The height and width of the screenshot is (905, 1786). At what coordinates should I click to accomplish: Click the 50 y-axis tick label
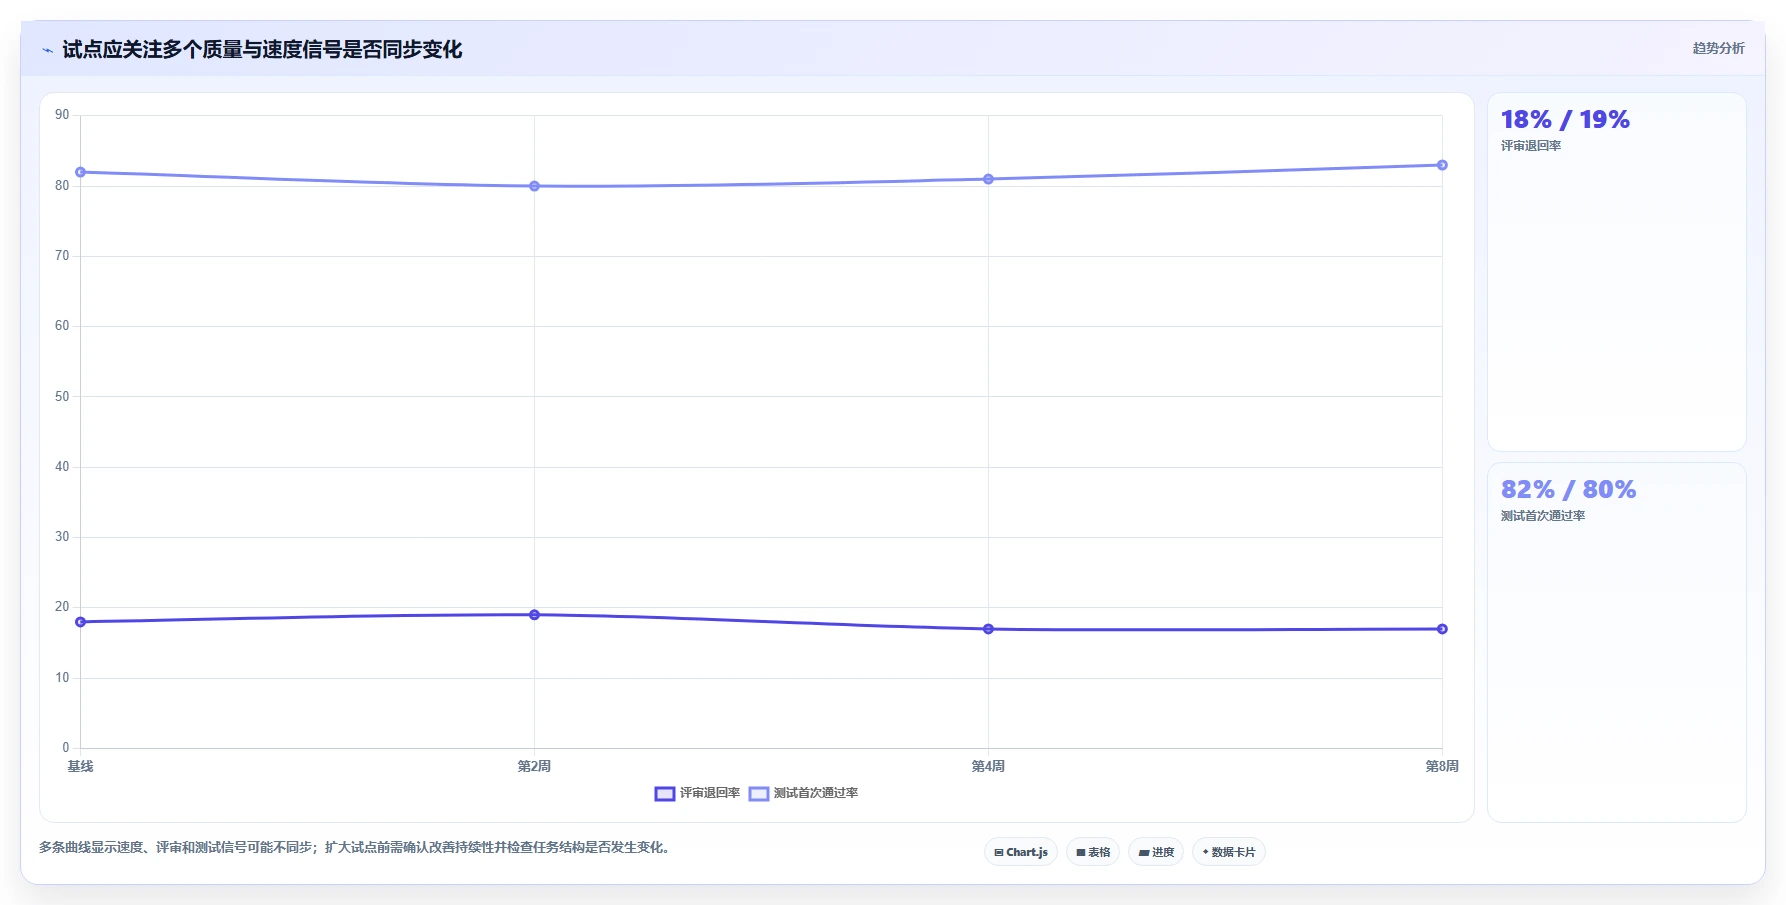click(x=62, y=397)
